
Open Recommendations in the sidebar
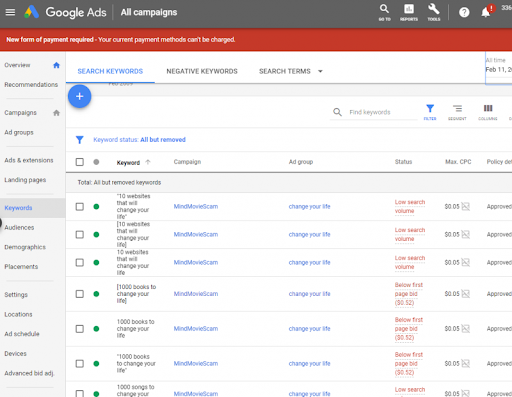[x=31, y=85]
